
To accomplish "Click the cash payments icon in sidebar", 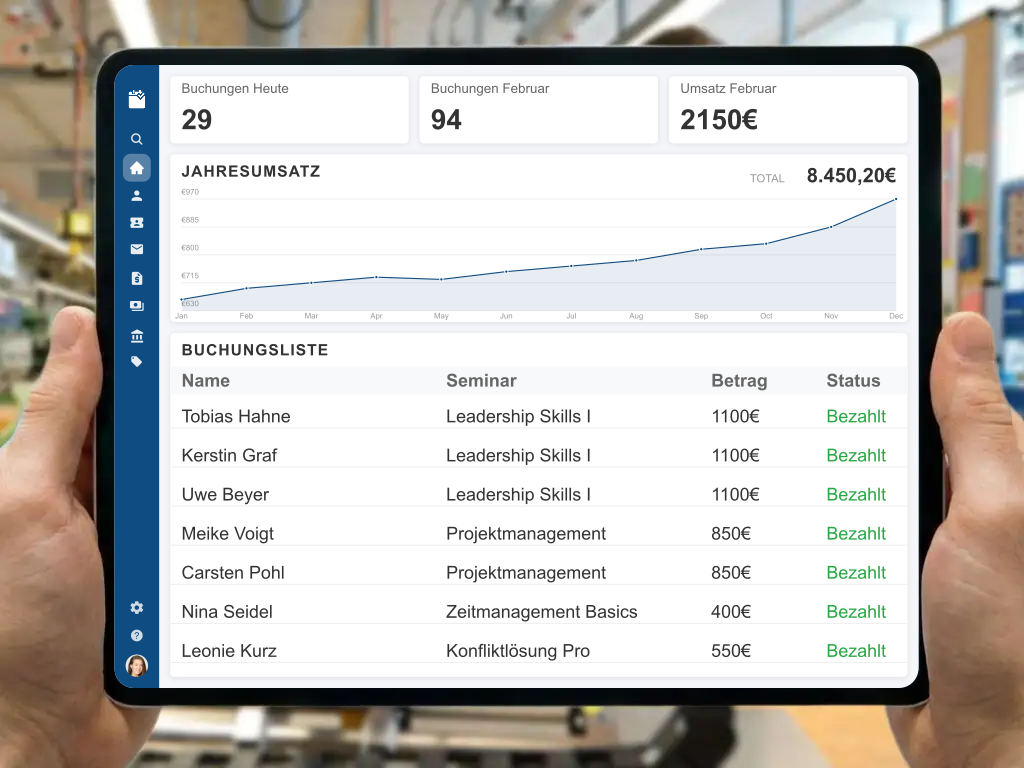I will coord(137,306).
